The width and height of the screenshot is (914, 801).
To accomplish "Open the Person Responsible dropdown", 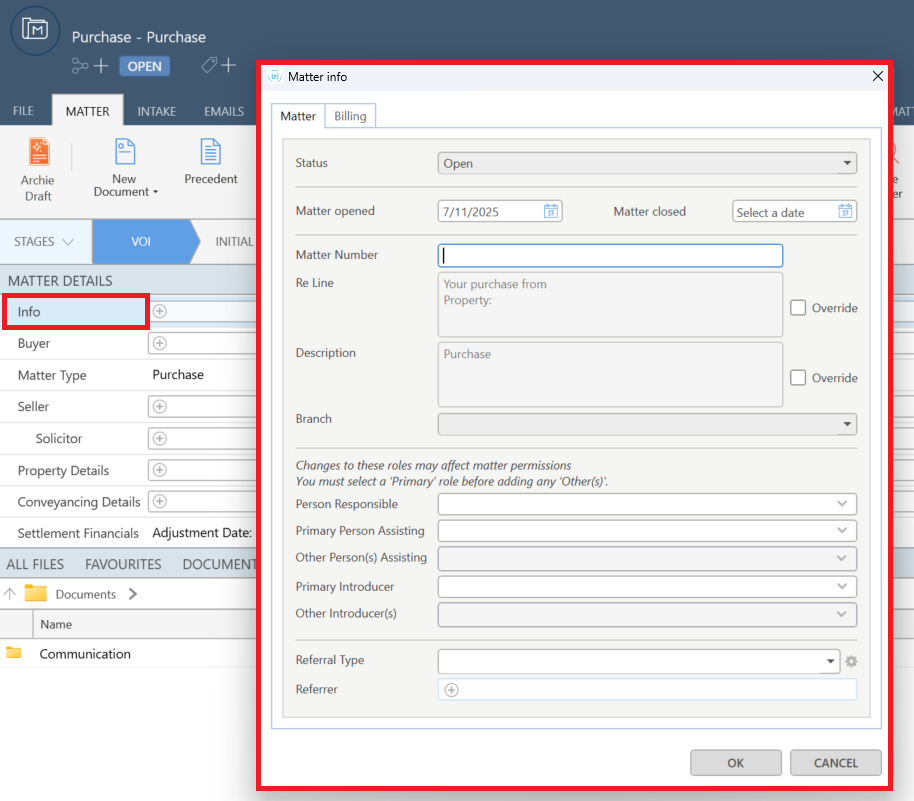I will 843,504.
